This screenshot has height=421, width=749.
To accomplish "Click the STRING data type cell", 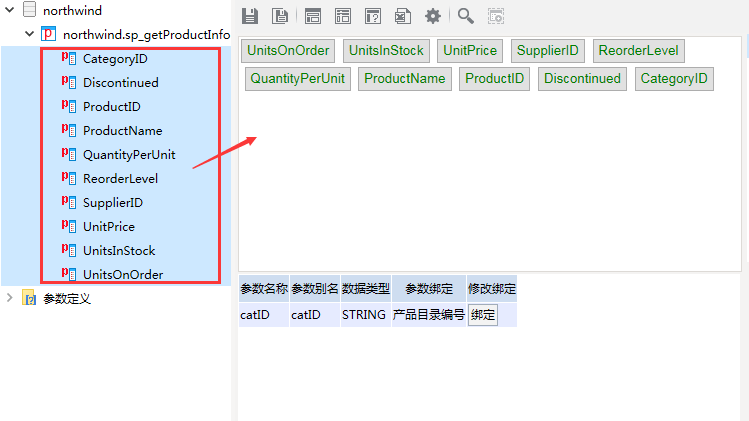I will coord(365,315).
